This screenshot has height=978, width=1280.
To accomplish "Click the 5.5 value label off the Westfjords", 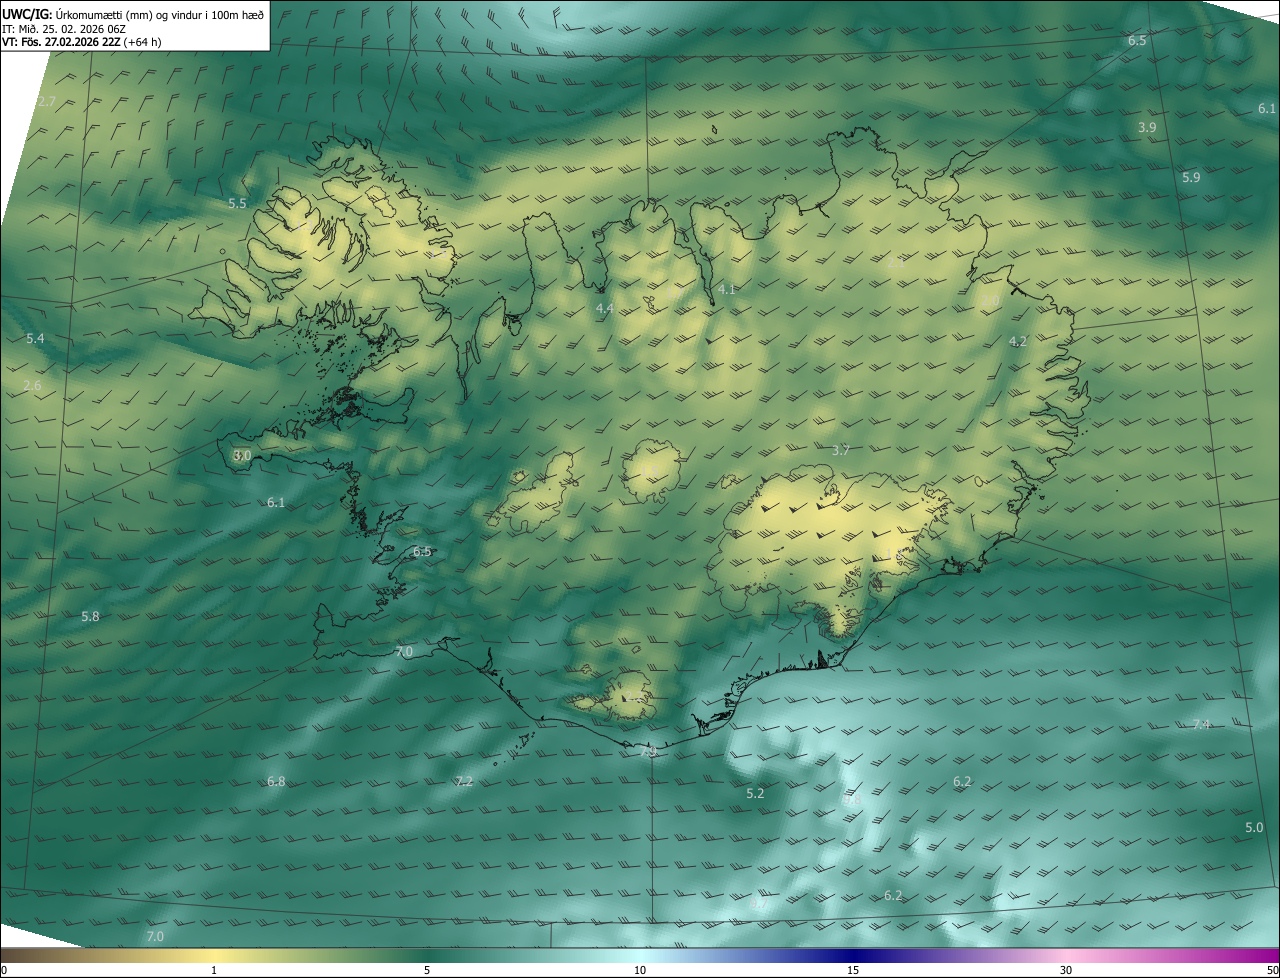I will (x=237, y=203).
